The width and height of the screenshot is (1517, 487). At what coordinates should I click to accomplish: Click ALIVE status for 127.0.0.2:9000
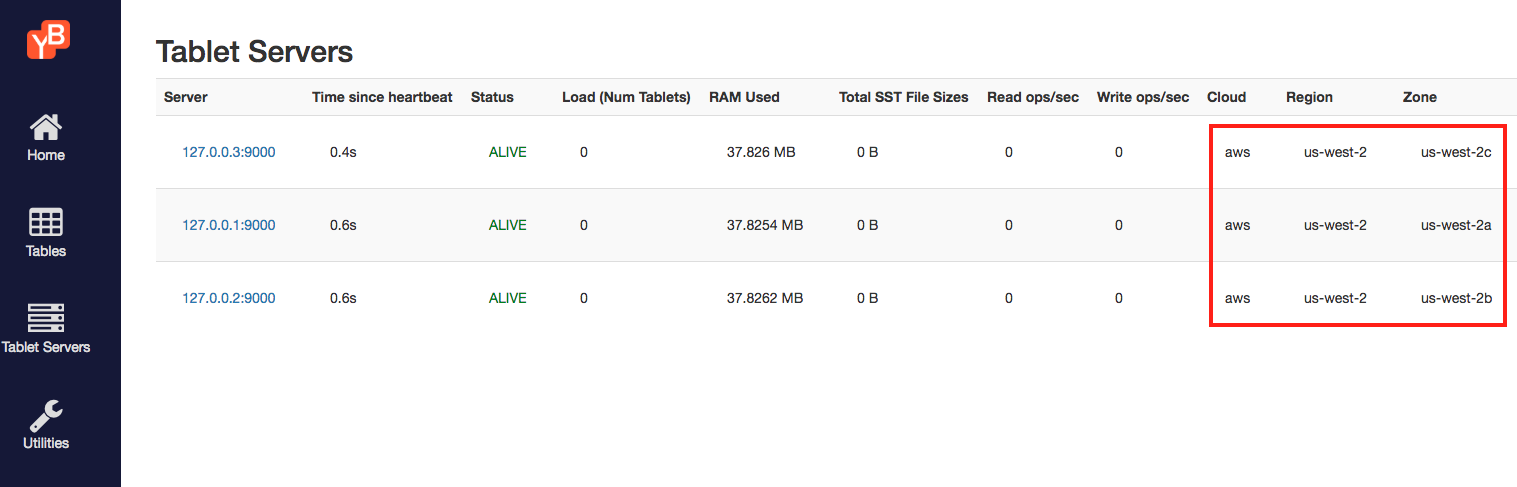click(x=507, y=298)
